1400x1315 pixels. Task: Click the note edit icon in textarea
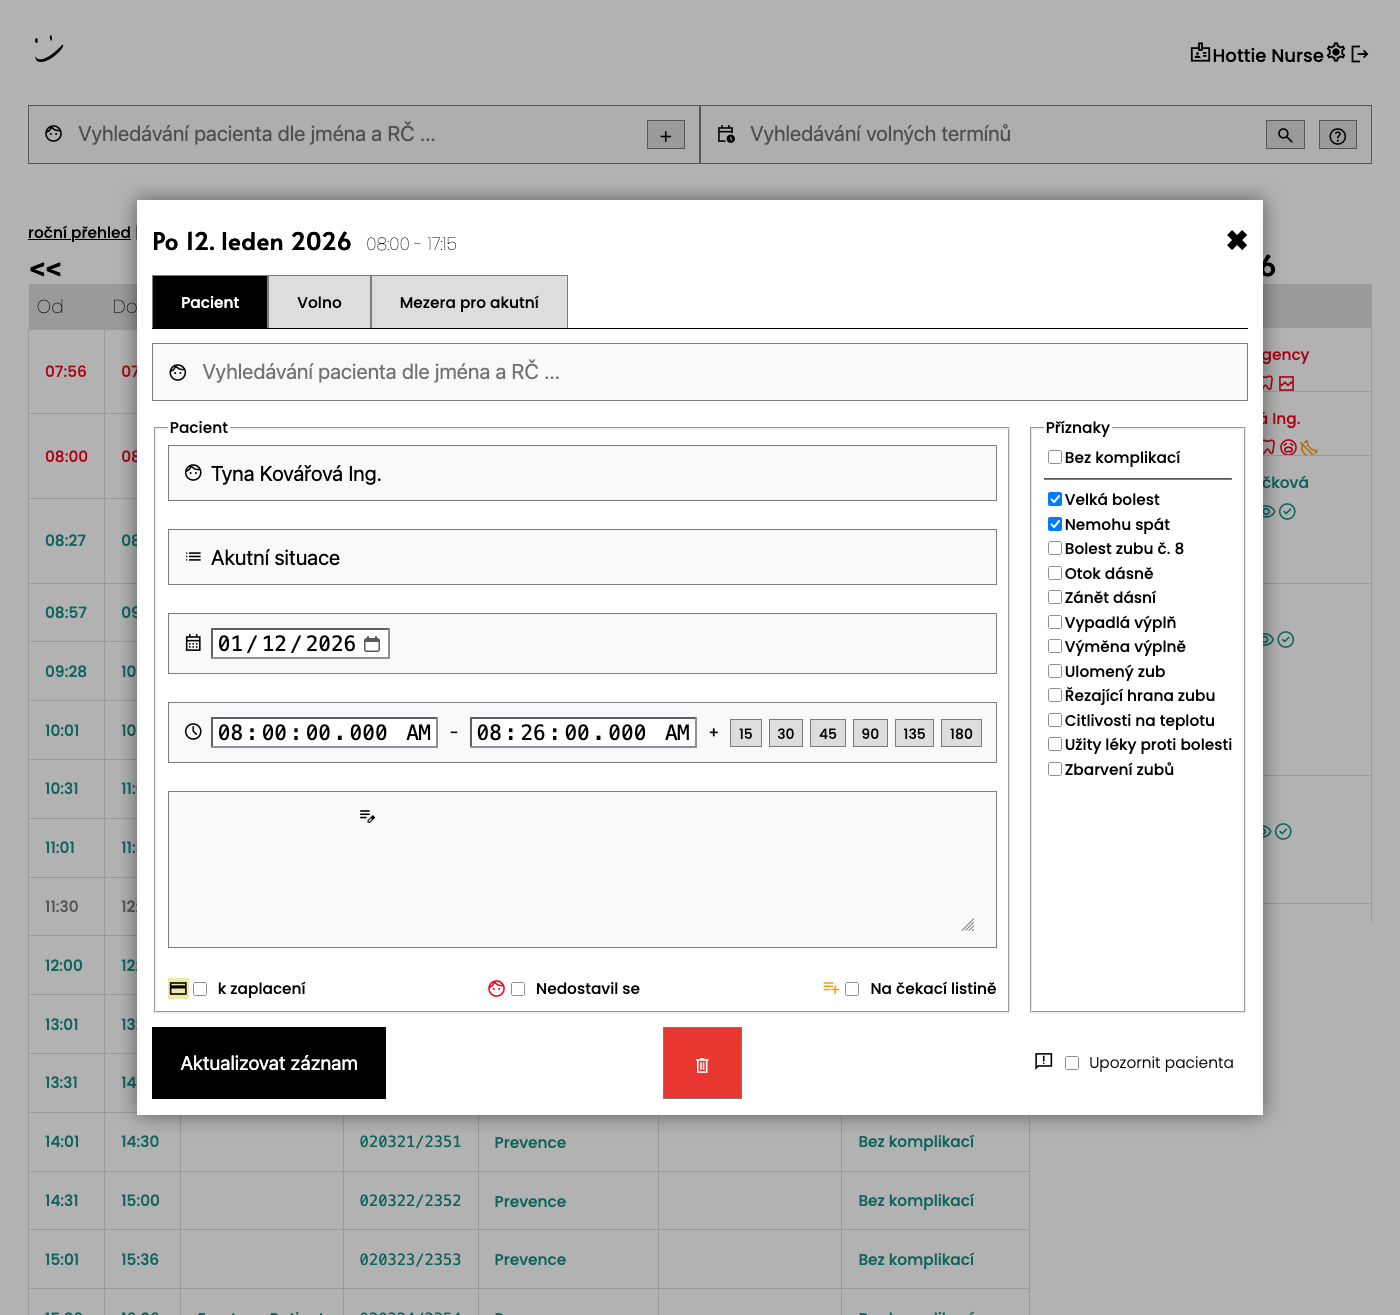(367, 817)
